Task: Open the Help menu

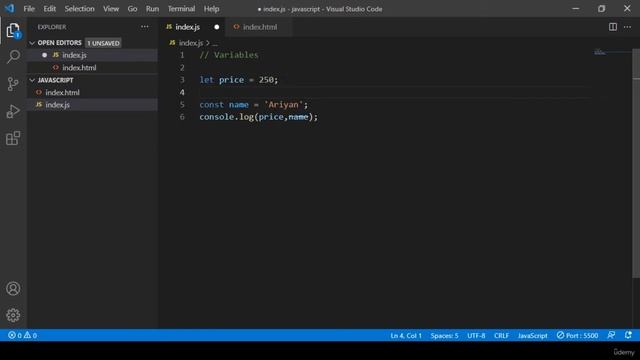Action: (x=211, y=9)
